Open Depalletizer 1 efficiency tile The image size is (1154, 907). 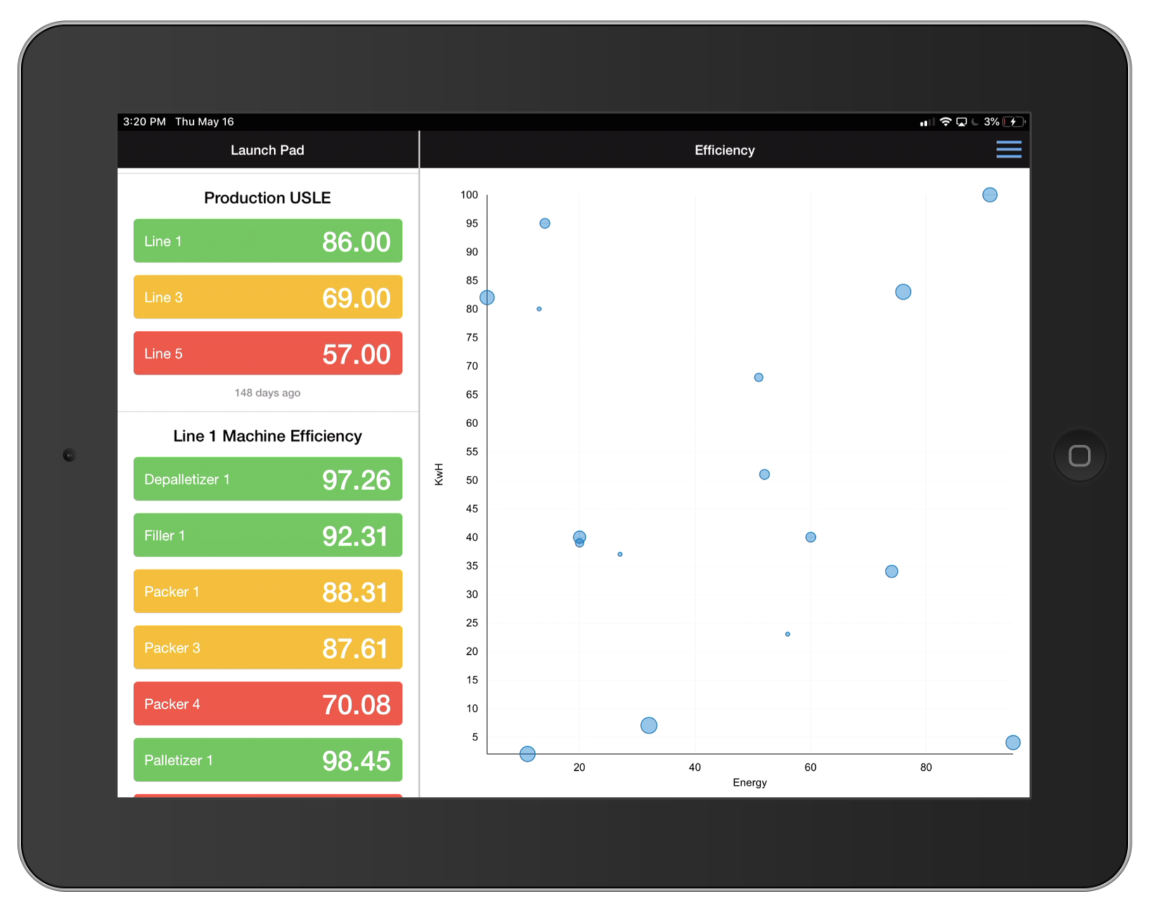pos(268,479)
